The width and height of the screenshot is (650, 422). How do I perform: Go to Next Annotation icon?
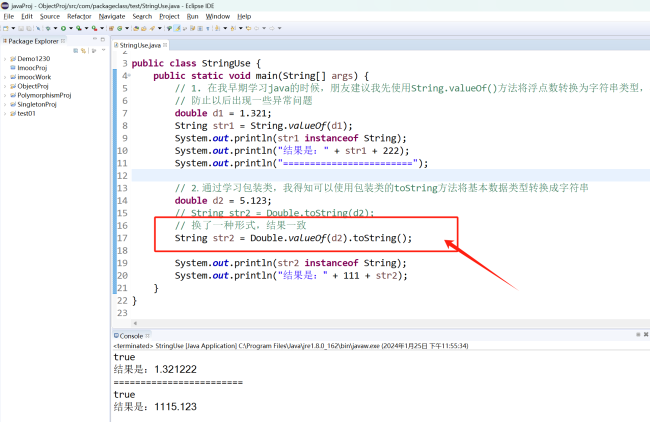click(x=217, y=28)
